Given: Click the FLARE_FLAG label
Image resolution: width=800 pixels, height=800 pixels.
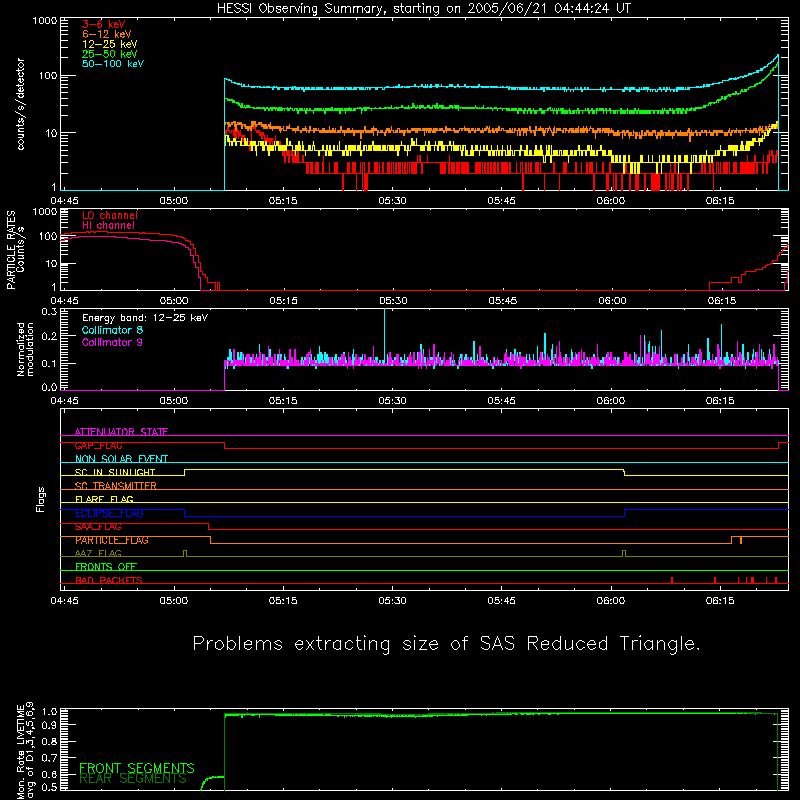Looking at the screenshot, I should tap(104, 499).
